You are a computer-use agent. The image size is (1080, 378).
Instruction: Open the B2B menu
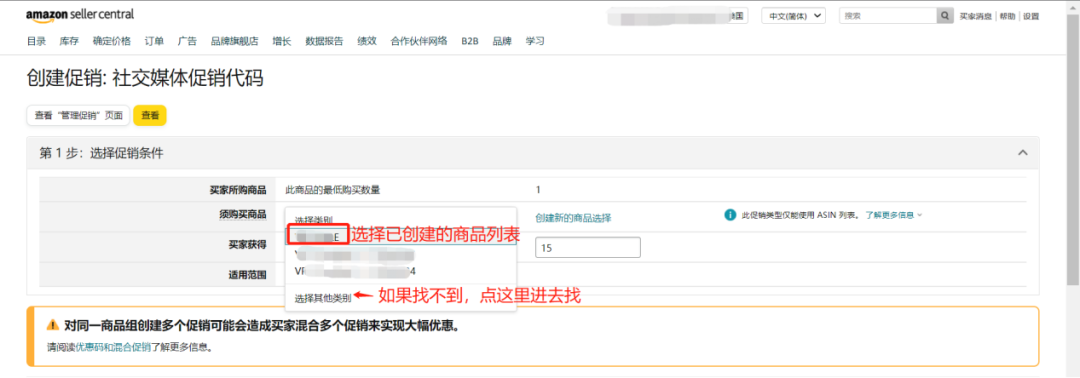[x=470, y=41]
